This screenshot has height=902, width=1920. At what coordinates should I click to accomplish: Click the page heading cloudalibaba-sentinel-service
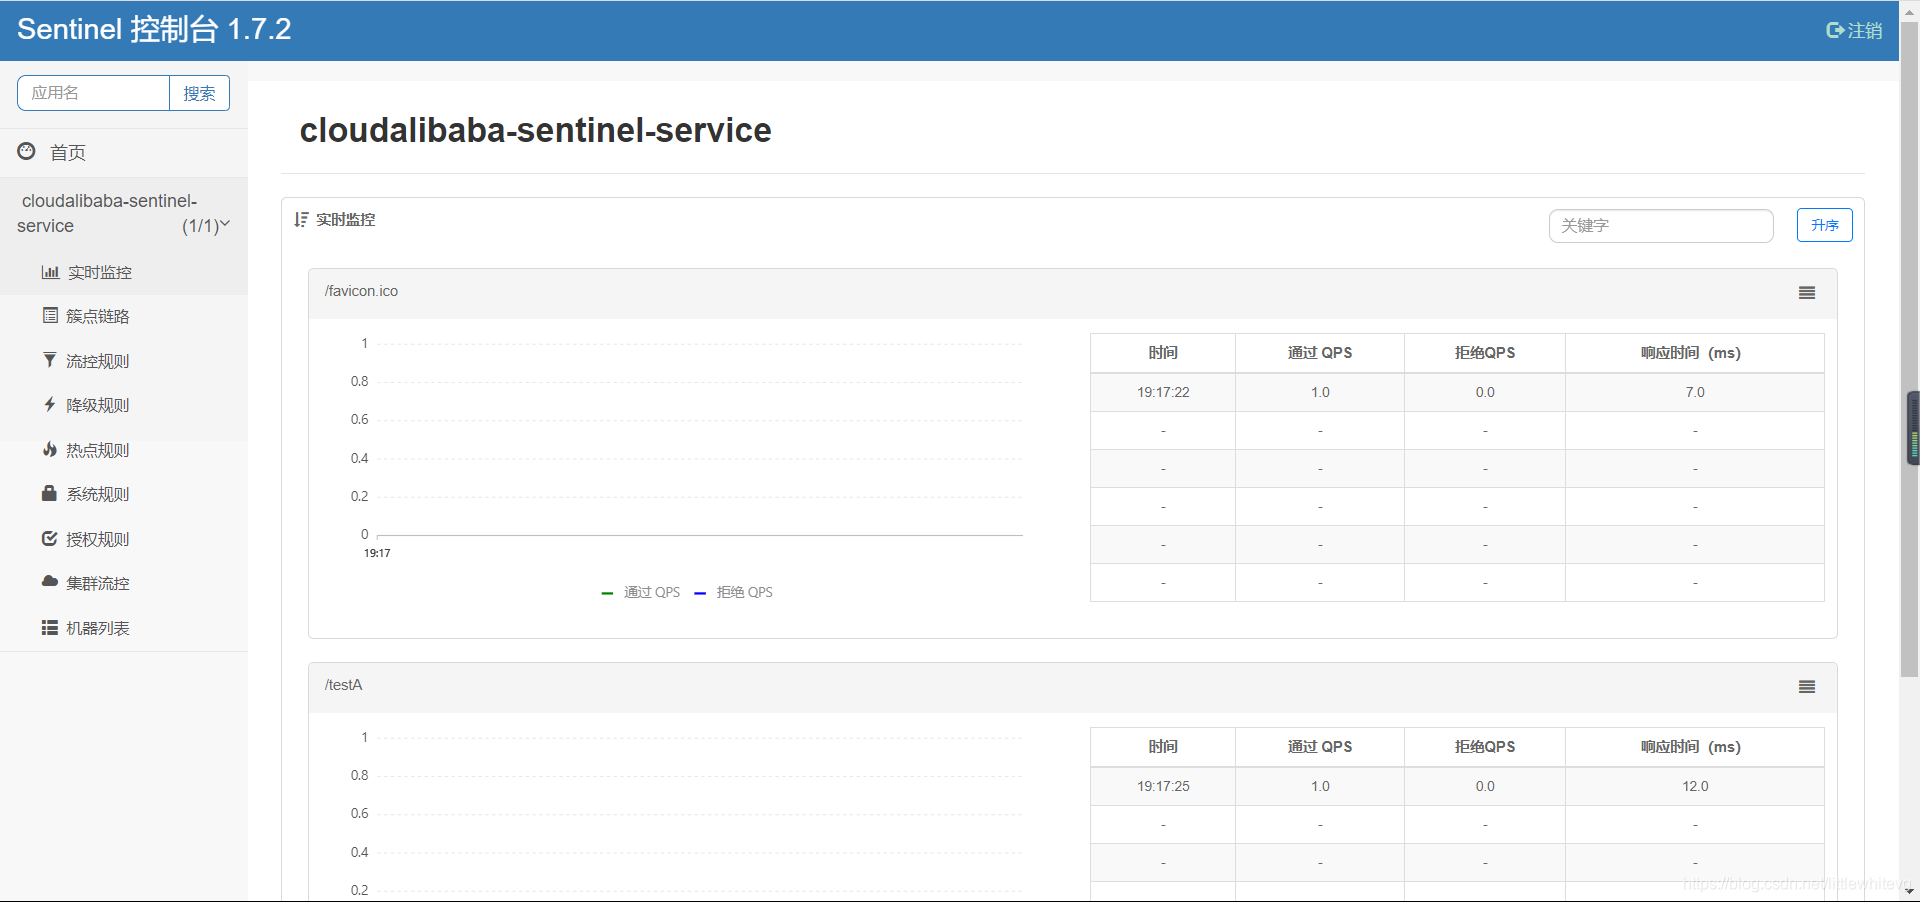535,130
